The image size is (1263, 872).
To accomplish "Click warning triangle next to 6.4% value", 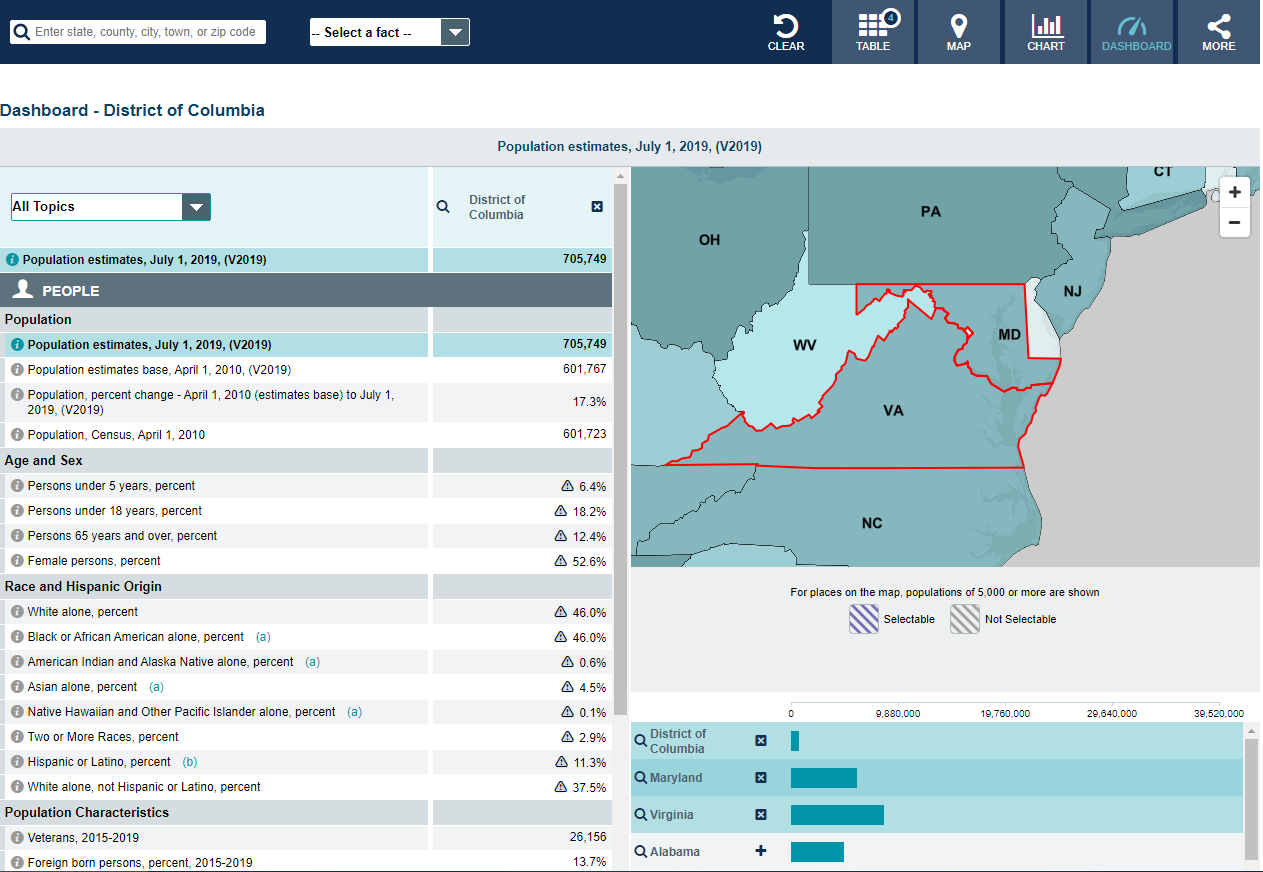I will (x=568, y=486).
